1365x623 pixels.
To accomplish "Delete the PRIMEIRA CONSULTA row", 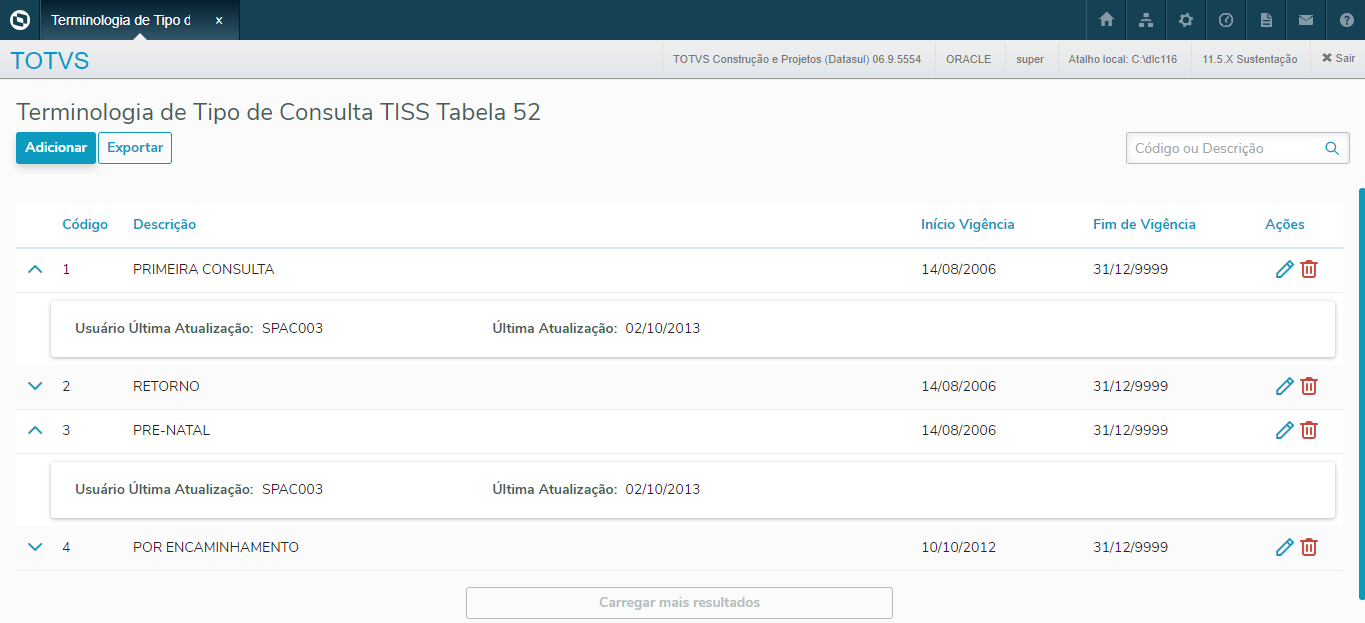I will [1309, 269].
